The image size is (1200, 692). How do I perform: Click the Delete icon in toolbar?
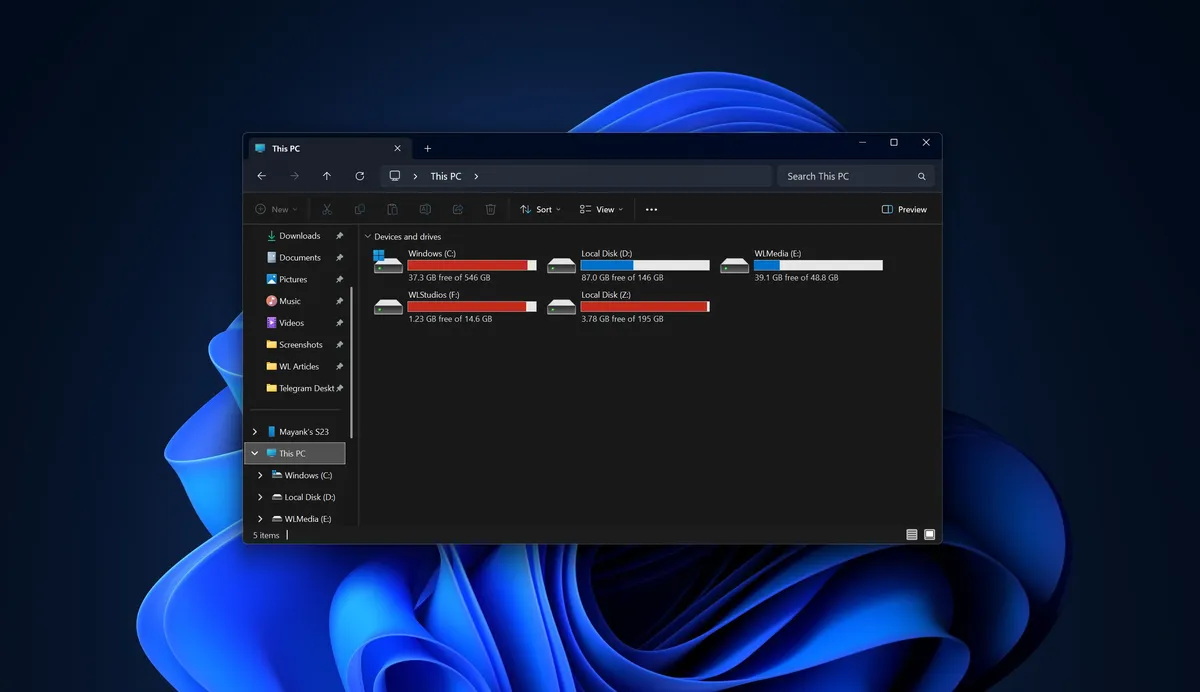(489, 209)
